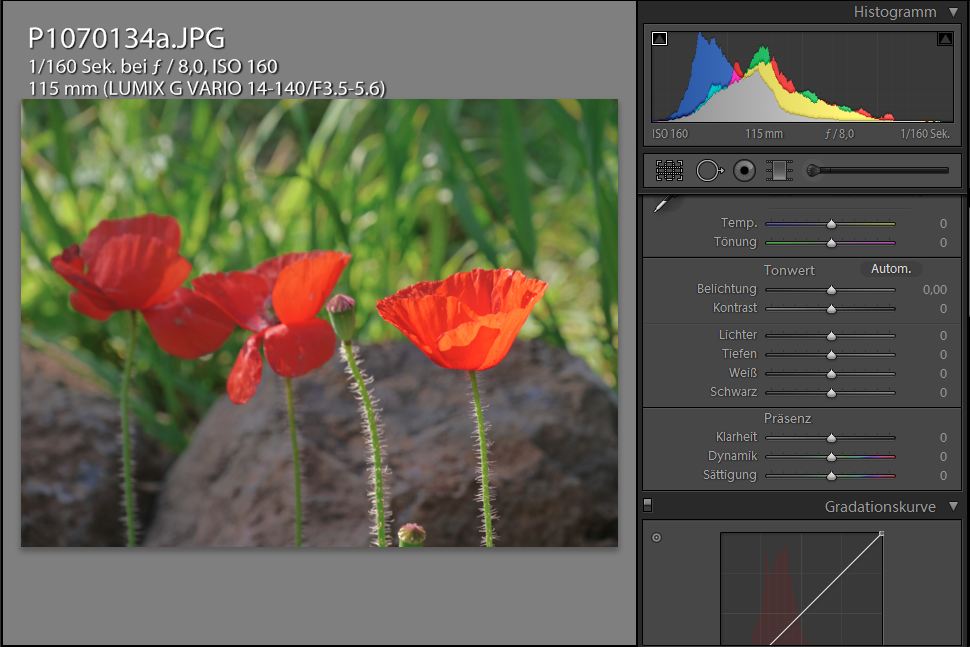
Task: Click the Tönung slider label
Action: [735, 242]
